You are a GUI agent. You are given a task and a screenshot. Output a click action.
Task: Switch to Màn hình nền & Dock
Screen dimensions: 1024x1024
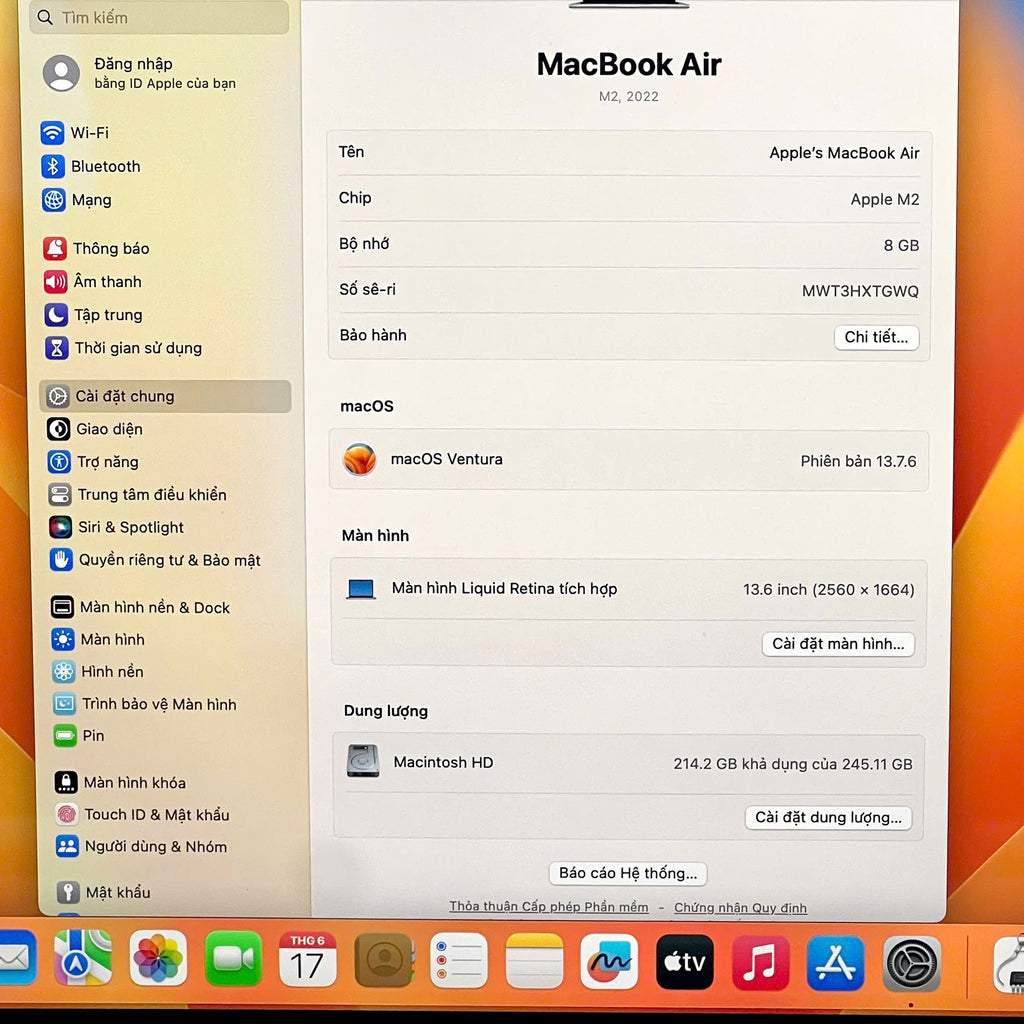point(154,607)
